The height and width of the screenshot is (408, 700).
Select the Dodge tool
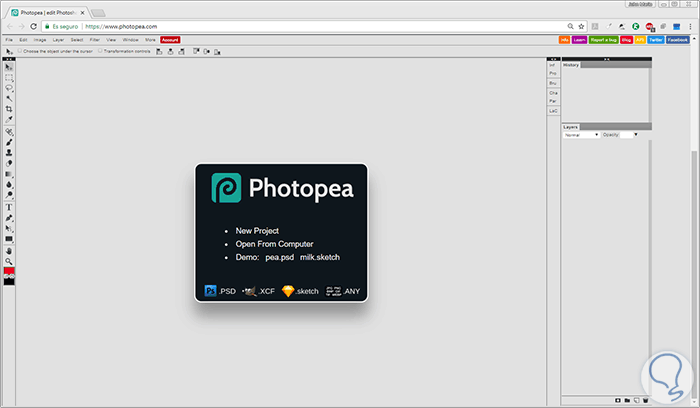coord(9,195)
